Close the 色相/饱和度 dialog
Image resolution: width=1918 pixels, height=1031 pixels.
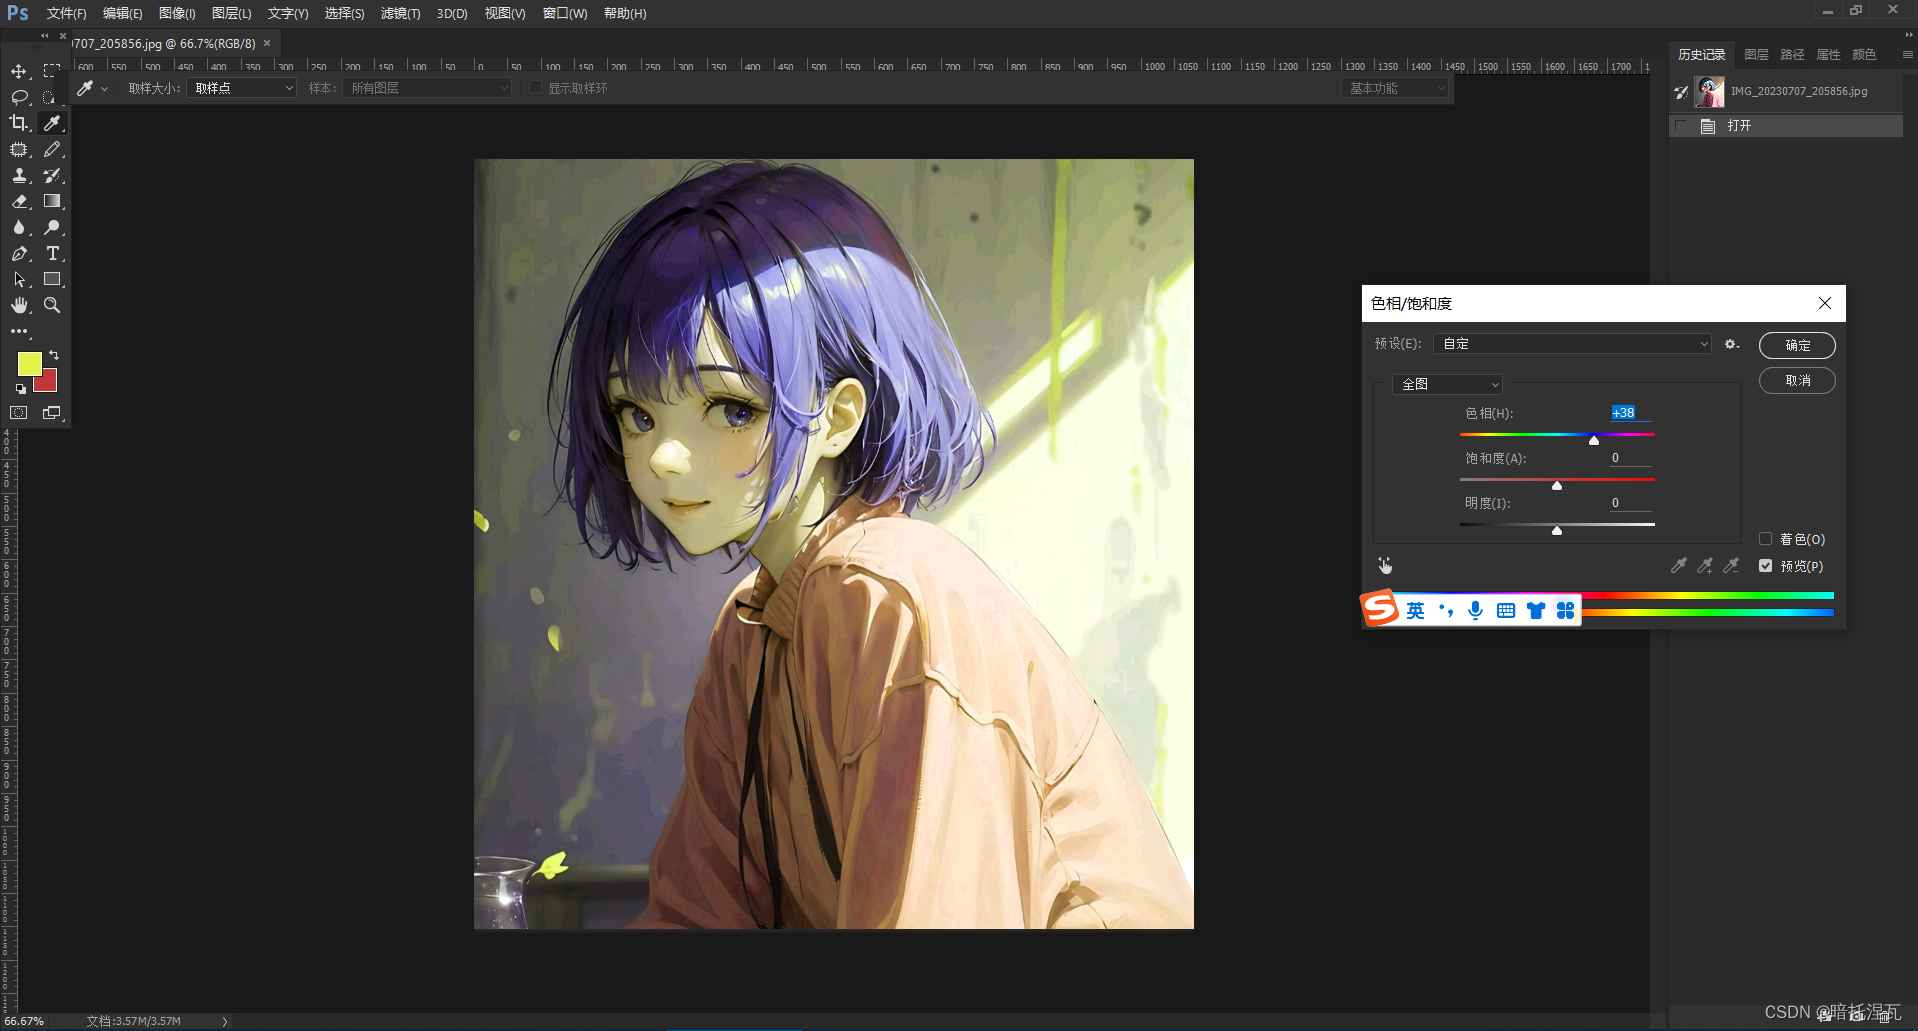(1825, 303)
